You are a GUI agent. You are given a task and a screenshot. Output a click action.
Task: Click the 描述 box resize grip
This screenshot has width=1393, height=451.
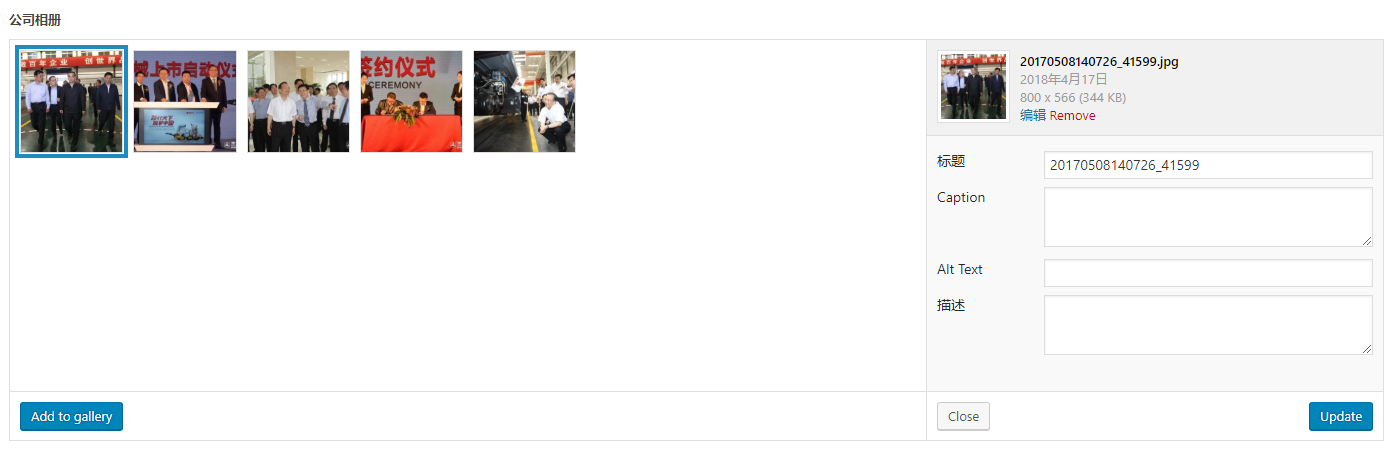pyautogui.click(x=1366, y=348)
